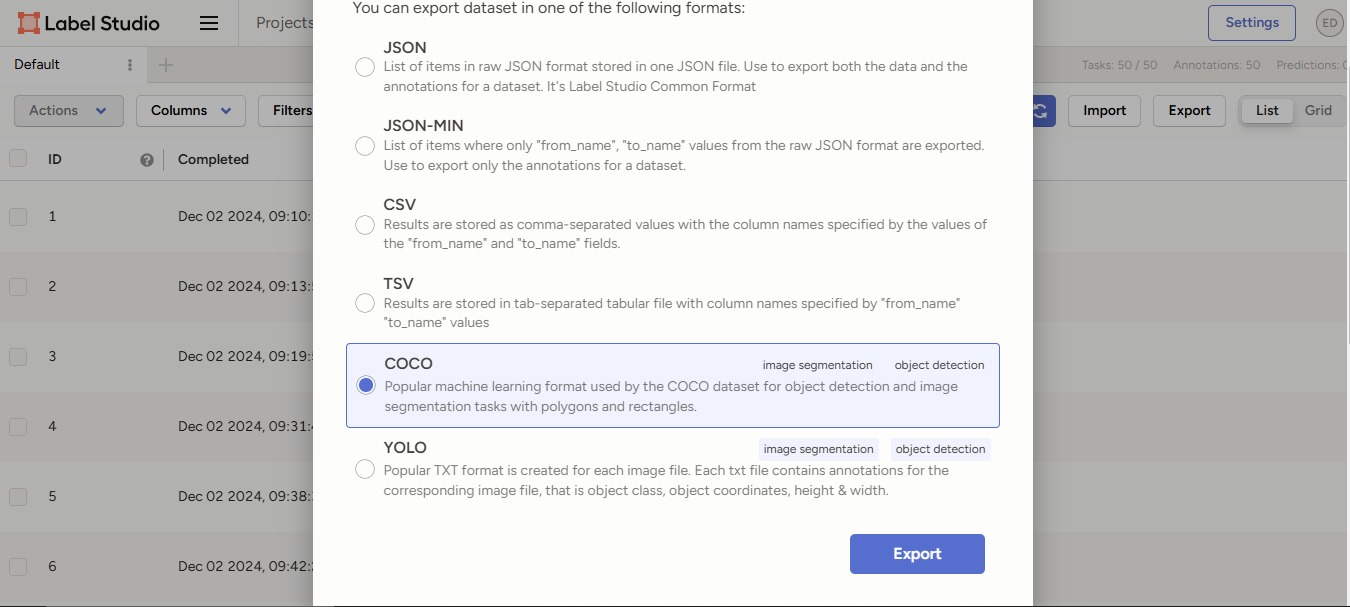Expand the Columns dropdown
The height and width of the screenshot is (607, 1350).
tap(190, 111)
